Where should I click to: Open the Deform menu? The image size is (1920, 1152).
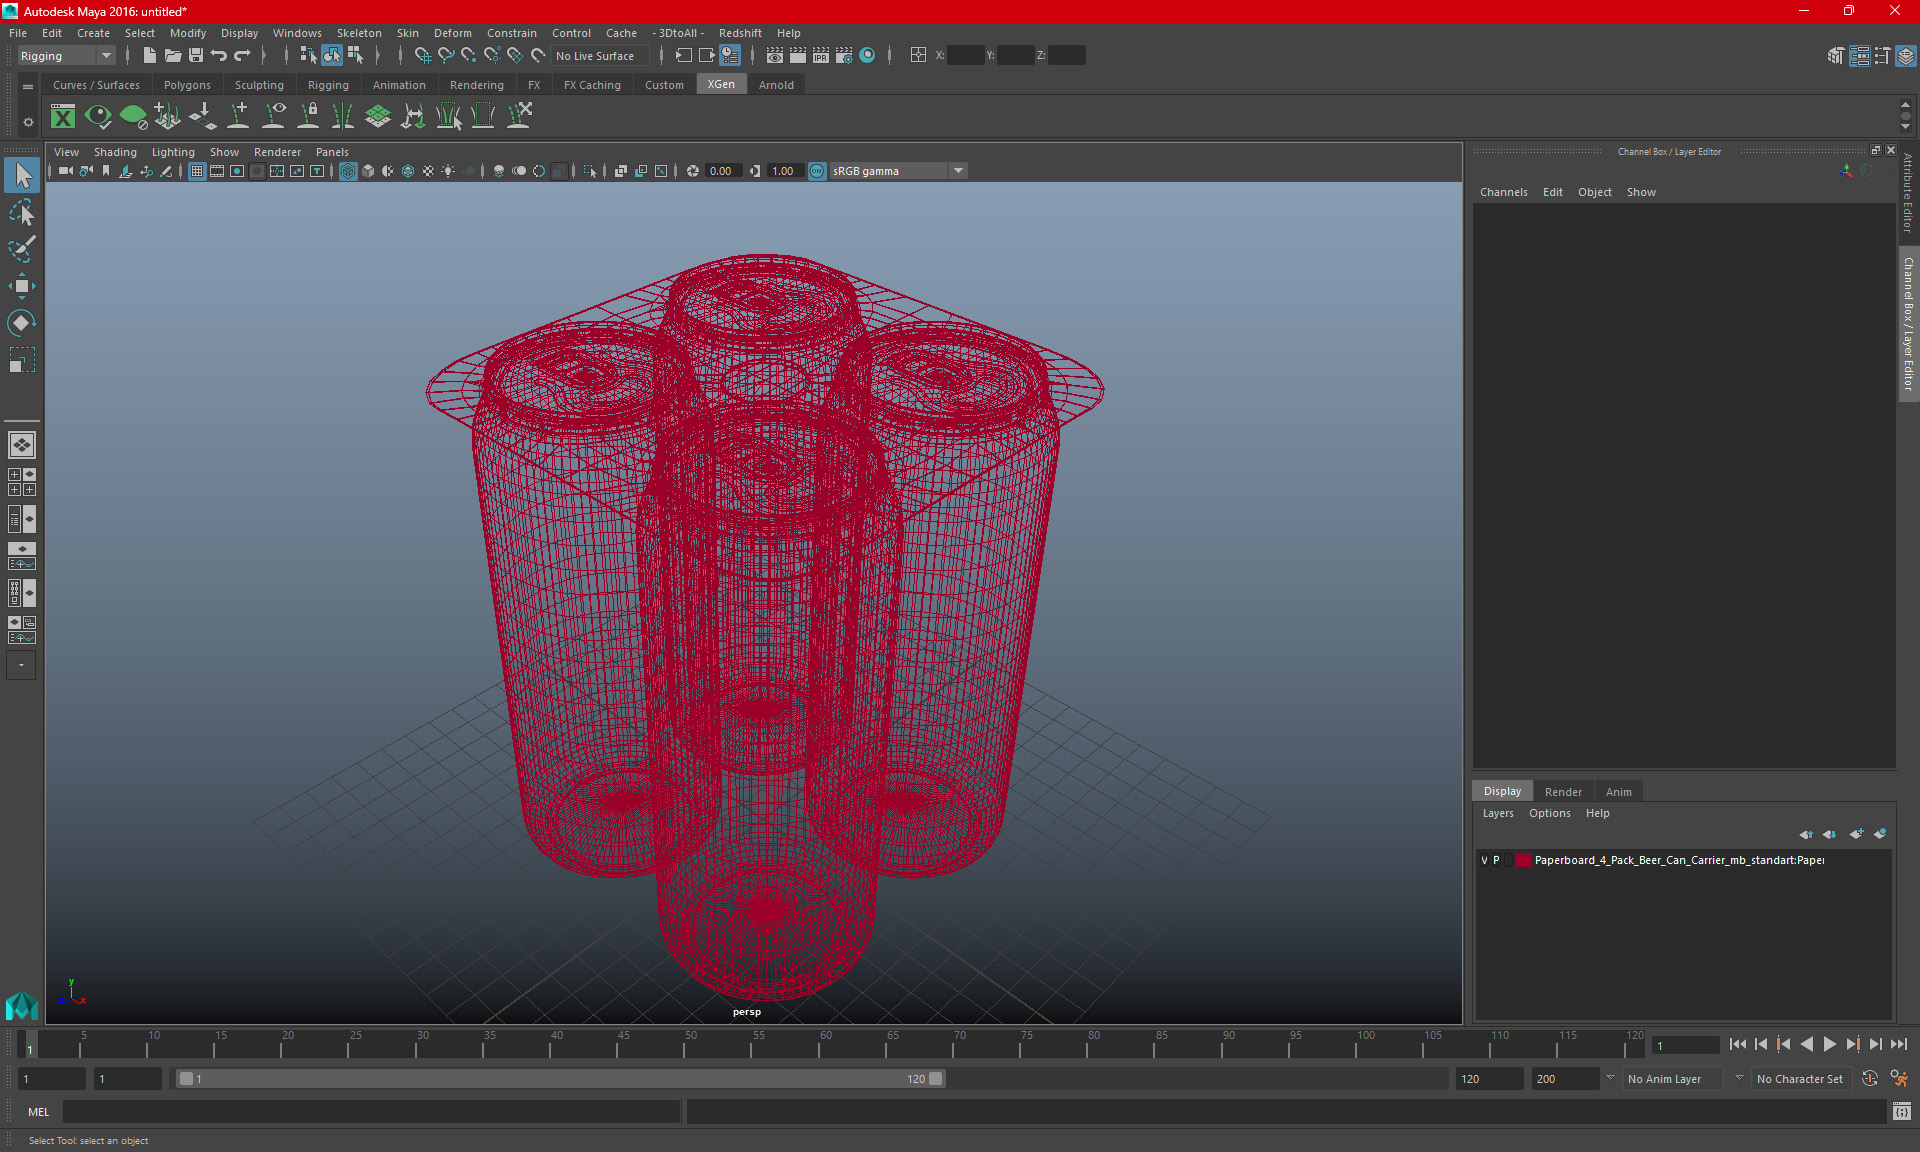click(x=451, y=32)
